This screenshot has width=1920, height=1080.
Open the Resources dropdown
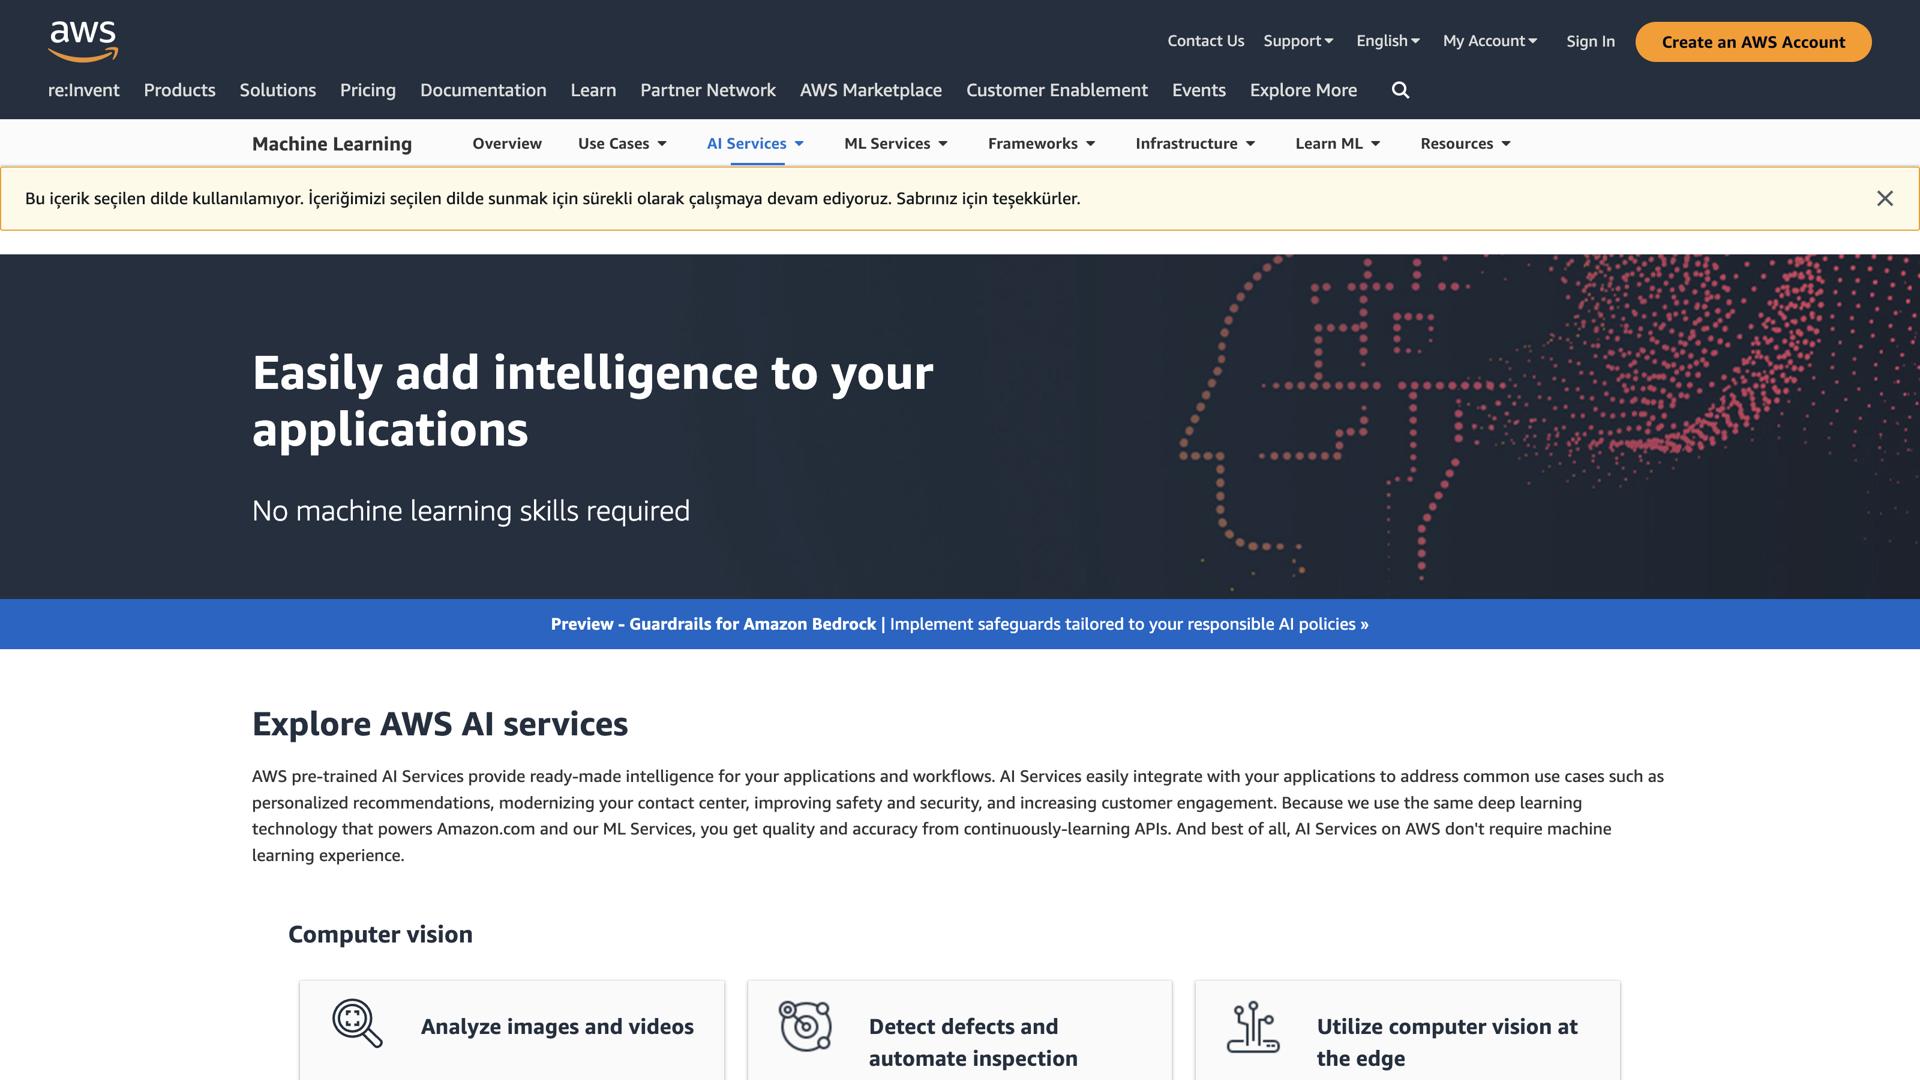click(1464, 143)
